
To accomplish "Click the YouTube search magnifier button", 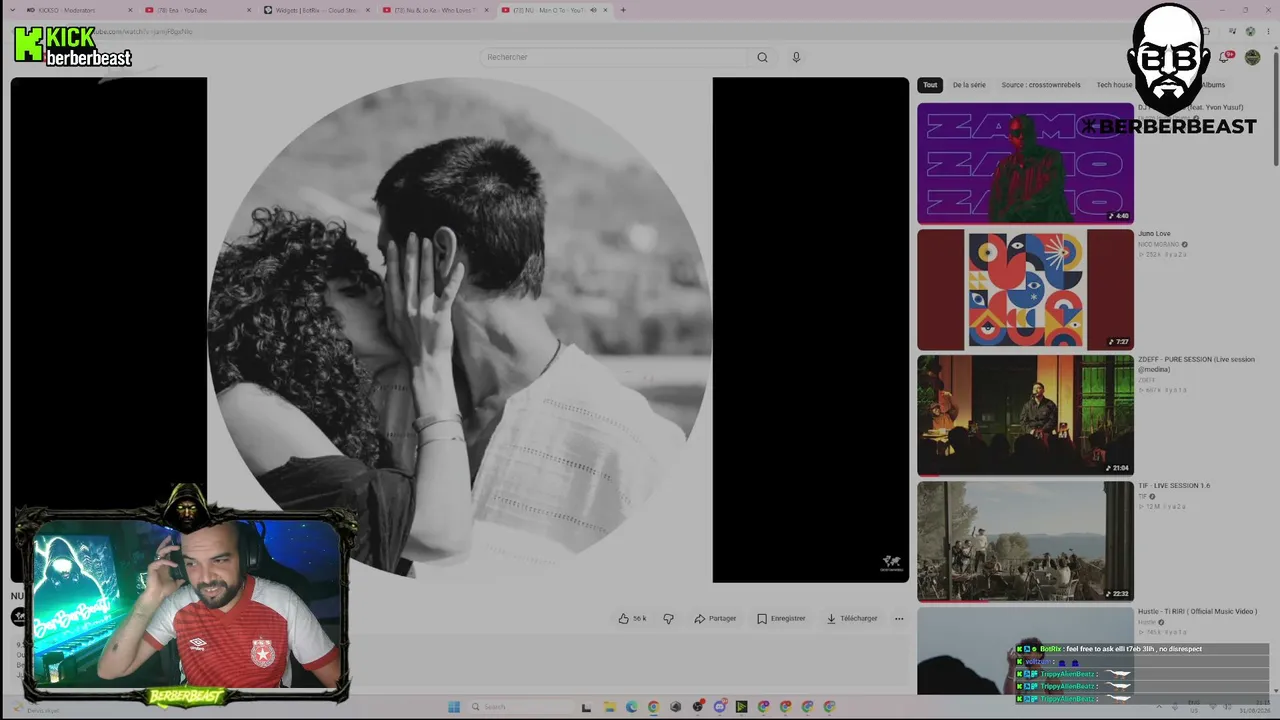I will tap(762, 57).
